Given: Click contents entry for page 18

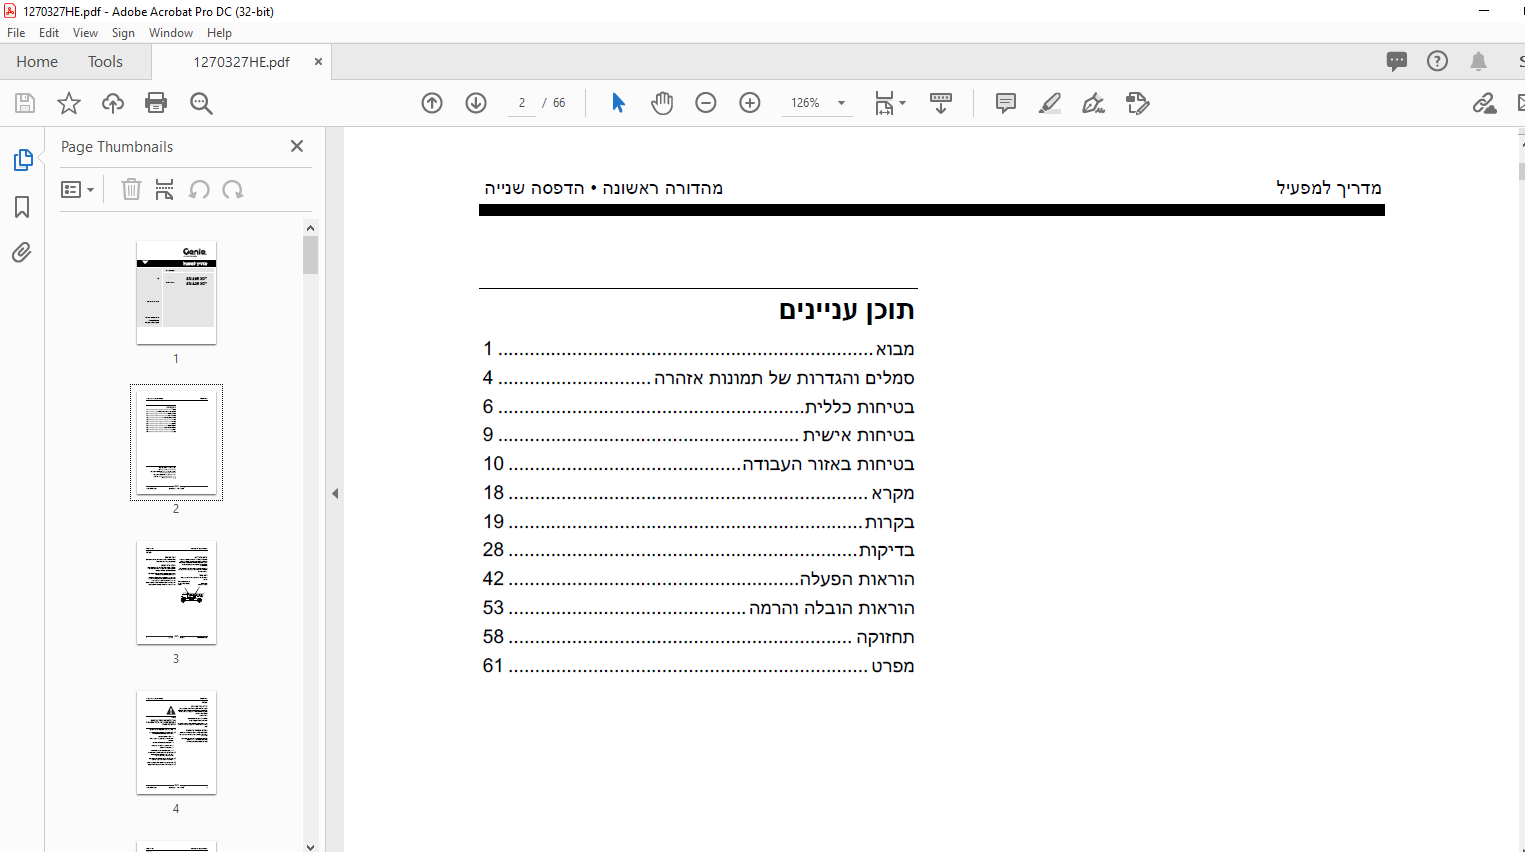Looking at the screenshot, I should click(698, 493).
